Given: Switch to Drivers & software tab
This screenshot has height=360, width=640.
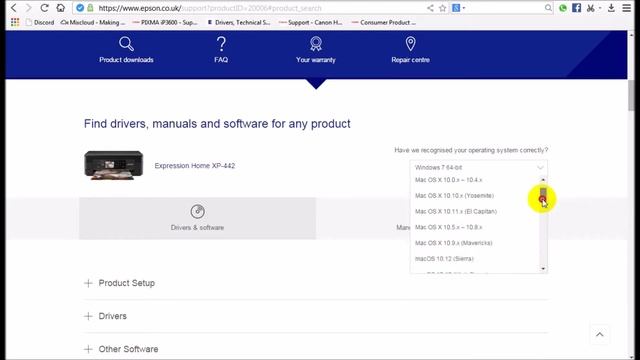Looking at the screenshot, I should click(x=198, y=218).
